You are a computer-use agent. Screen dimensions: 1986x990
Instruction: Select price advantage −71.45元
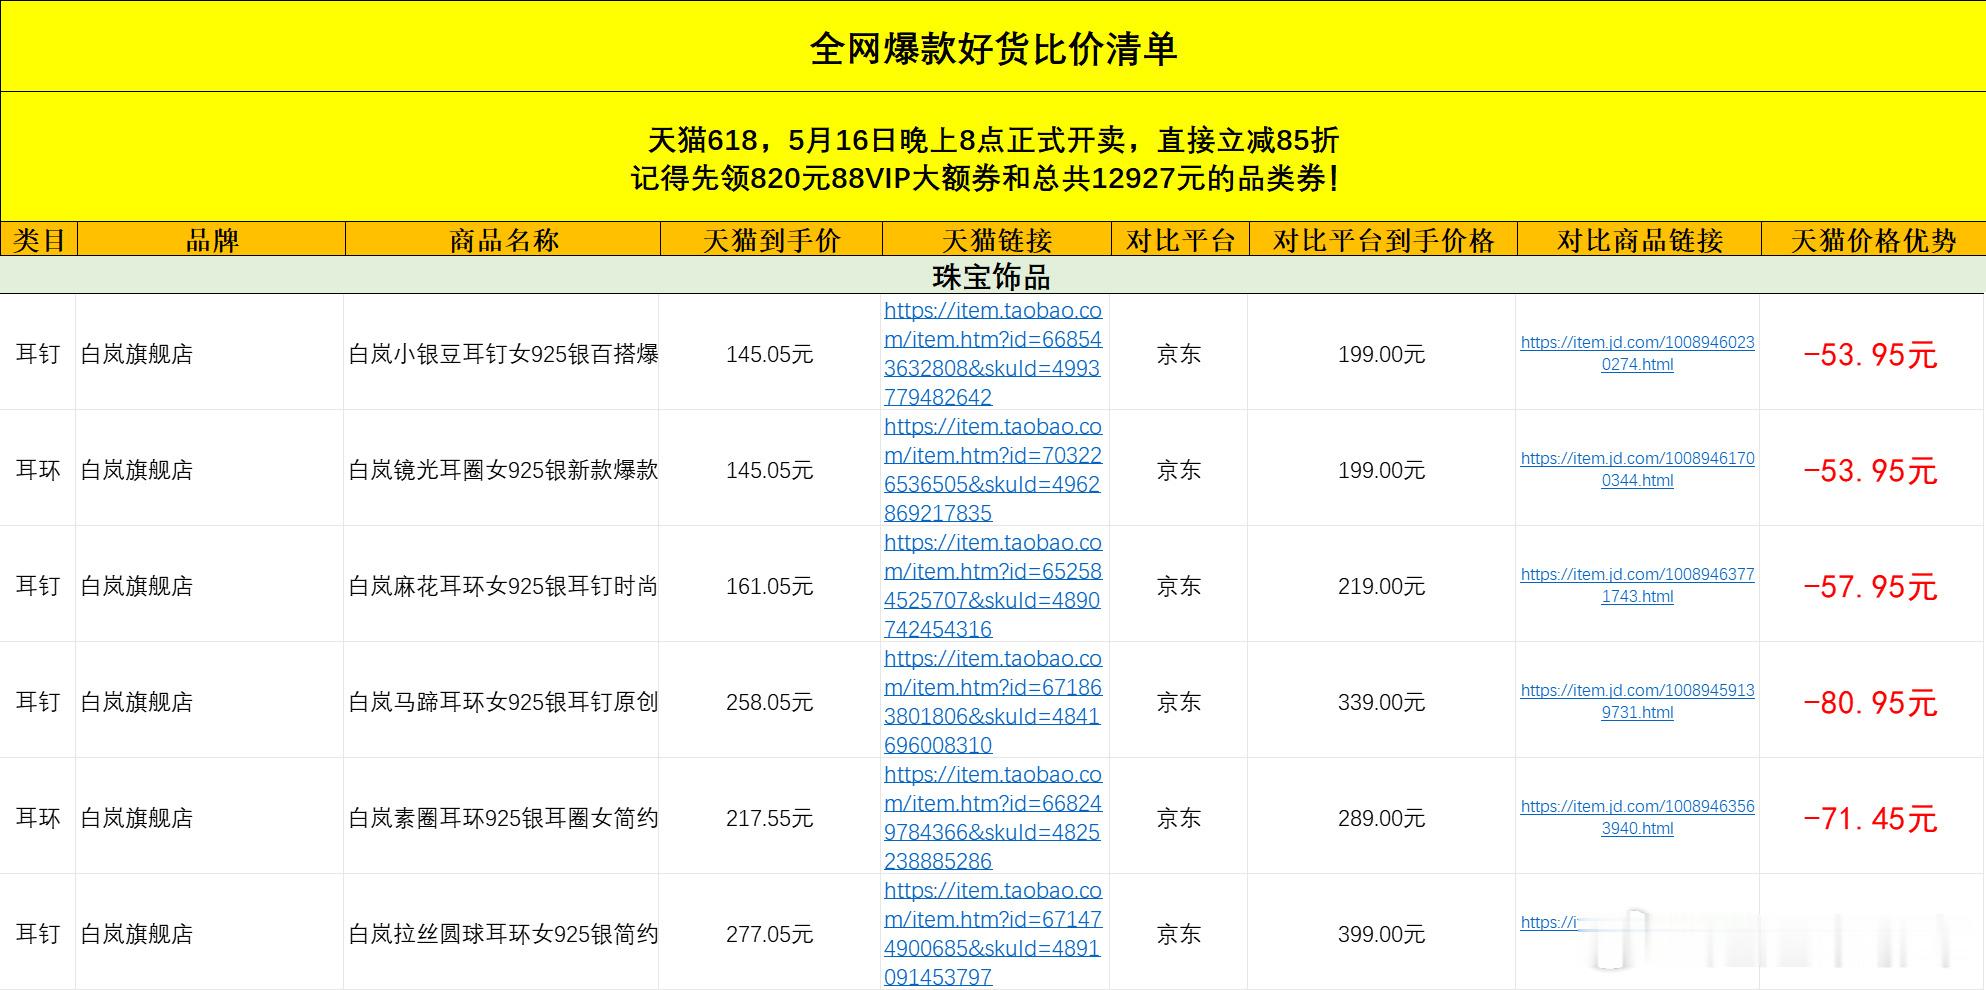point(1870,818)
